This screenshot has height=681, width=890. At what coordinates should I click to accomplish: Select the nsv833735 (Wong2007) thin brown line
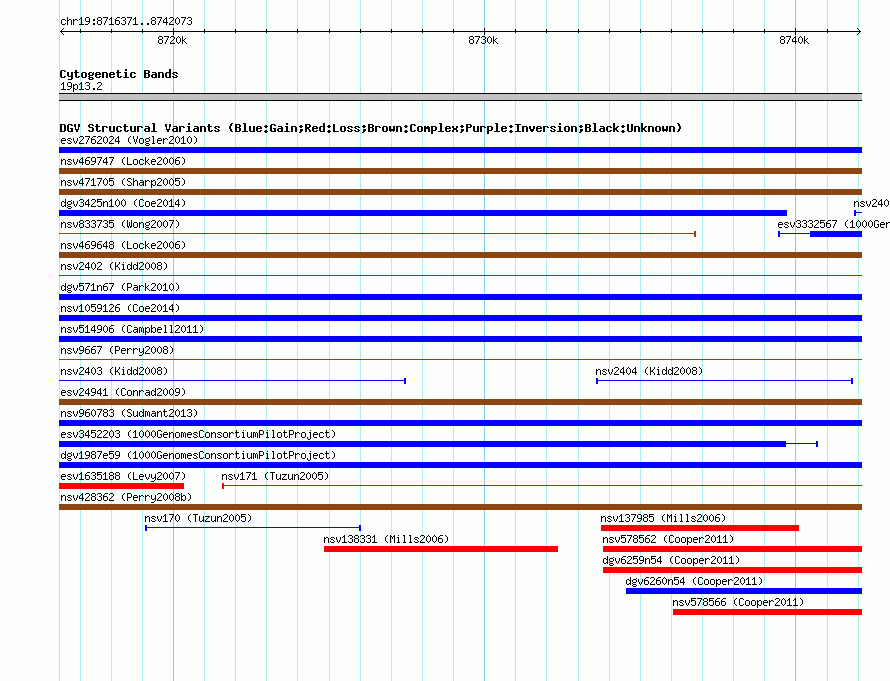pos(377,234)
